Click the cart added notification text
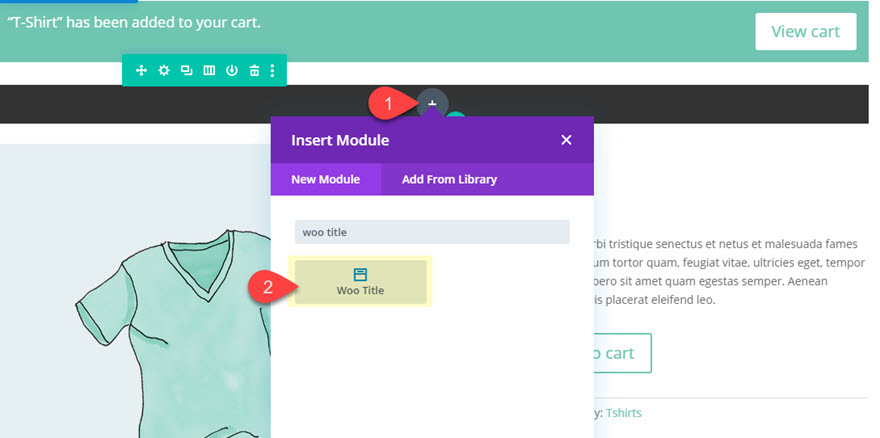The width and height of the screenshot is (880, 438). point(134,23)
